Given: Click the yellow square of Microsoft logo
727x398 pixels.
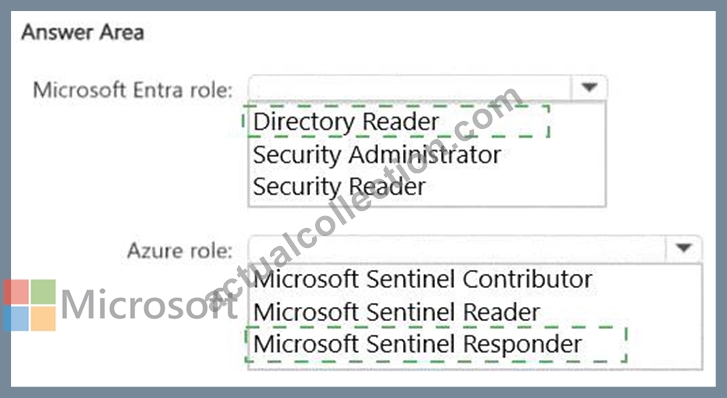Looking at the screenshot, I should (44, 319).
